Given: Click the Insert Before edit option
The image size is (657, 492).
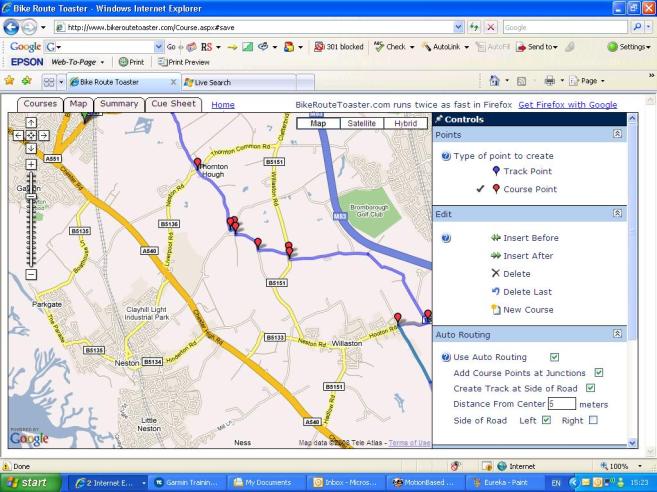Looking at the screenshot, I should pyautogui.click(x=530, y=238).
